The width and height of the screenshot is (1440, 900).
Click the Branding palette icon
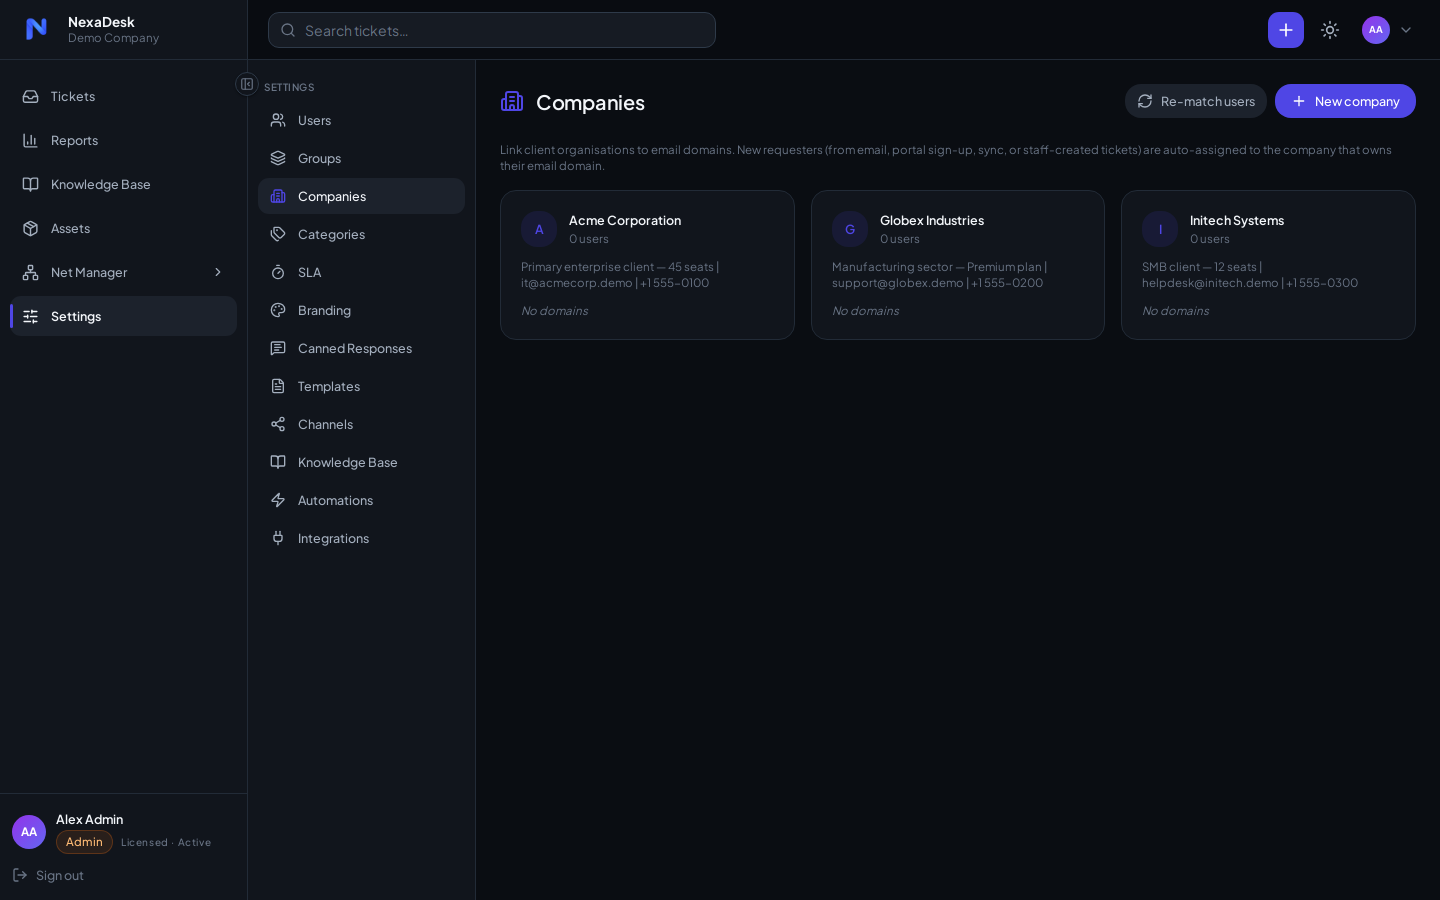pos(278,310)
